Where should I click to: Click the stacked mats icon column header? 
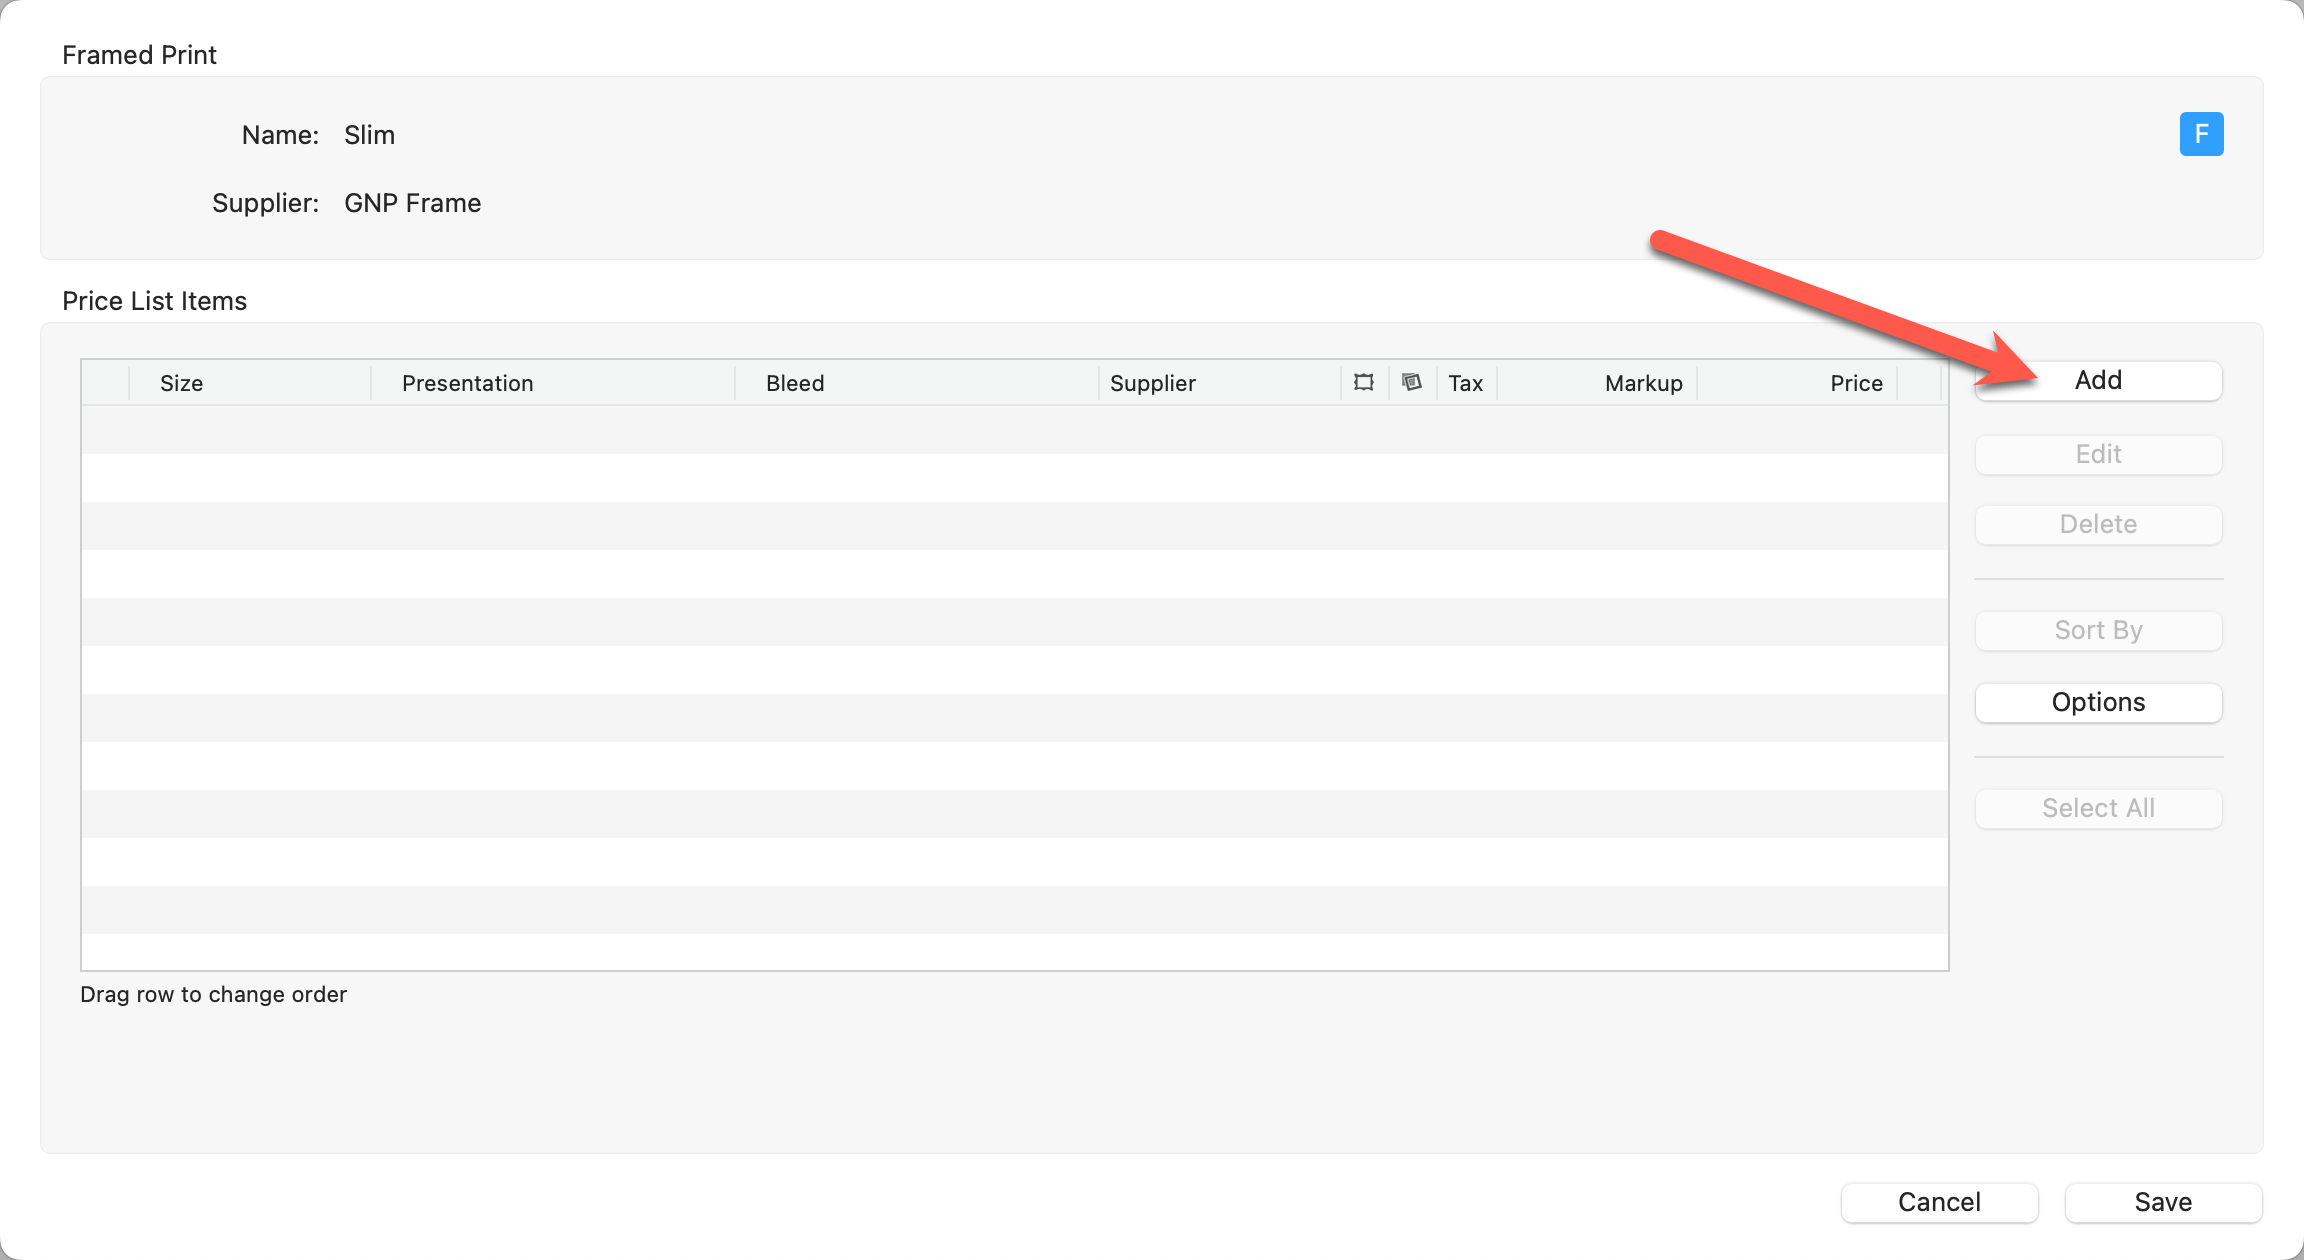point(1412,382)
